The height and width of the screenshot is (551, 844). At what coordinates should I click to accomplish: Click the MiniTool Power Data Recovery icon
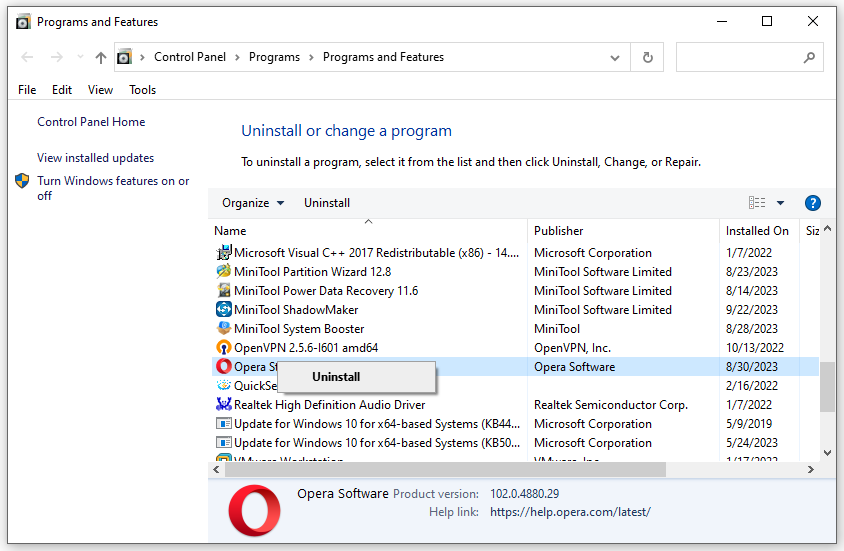pos(223,291)
